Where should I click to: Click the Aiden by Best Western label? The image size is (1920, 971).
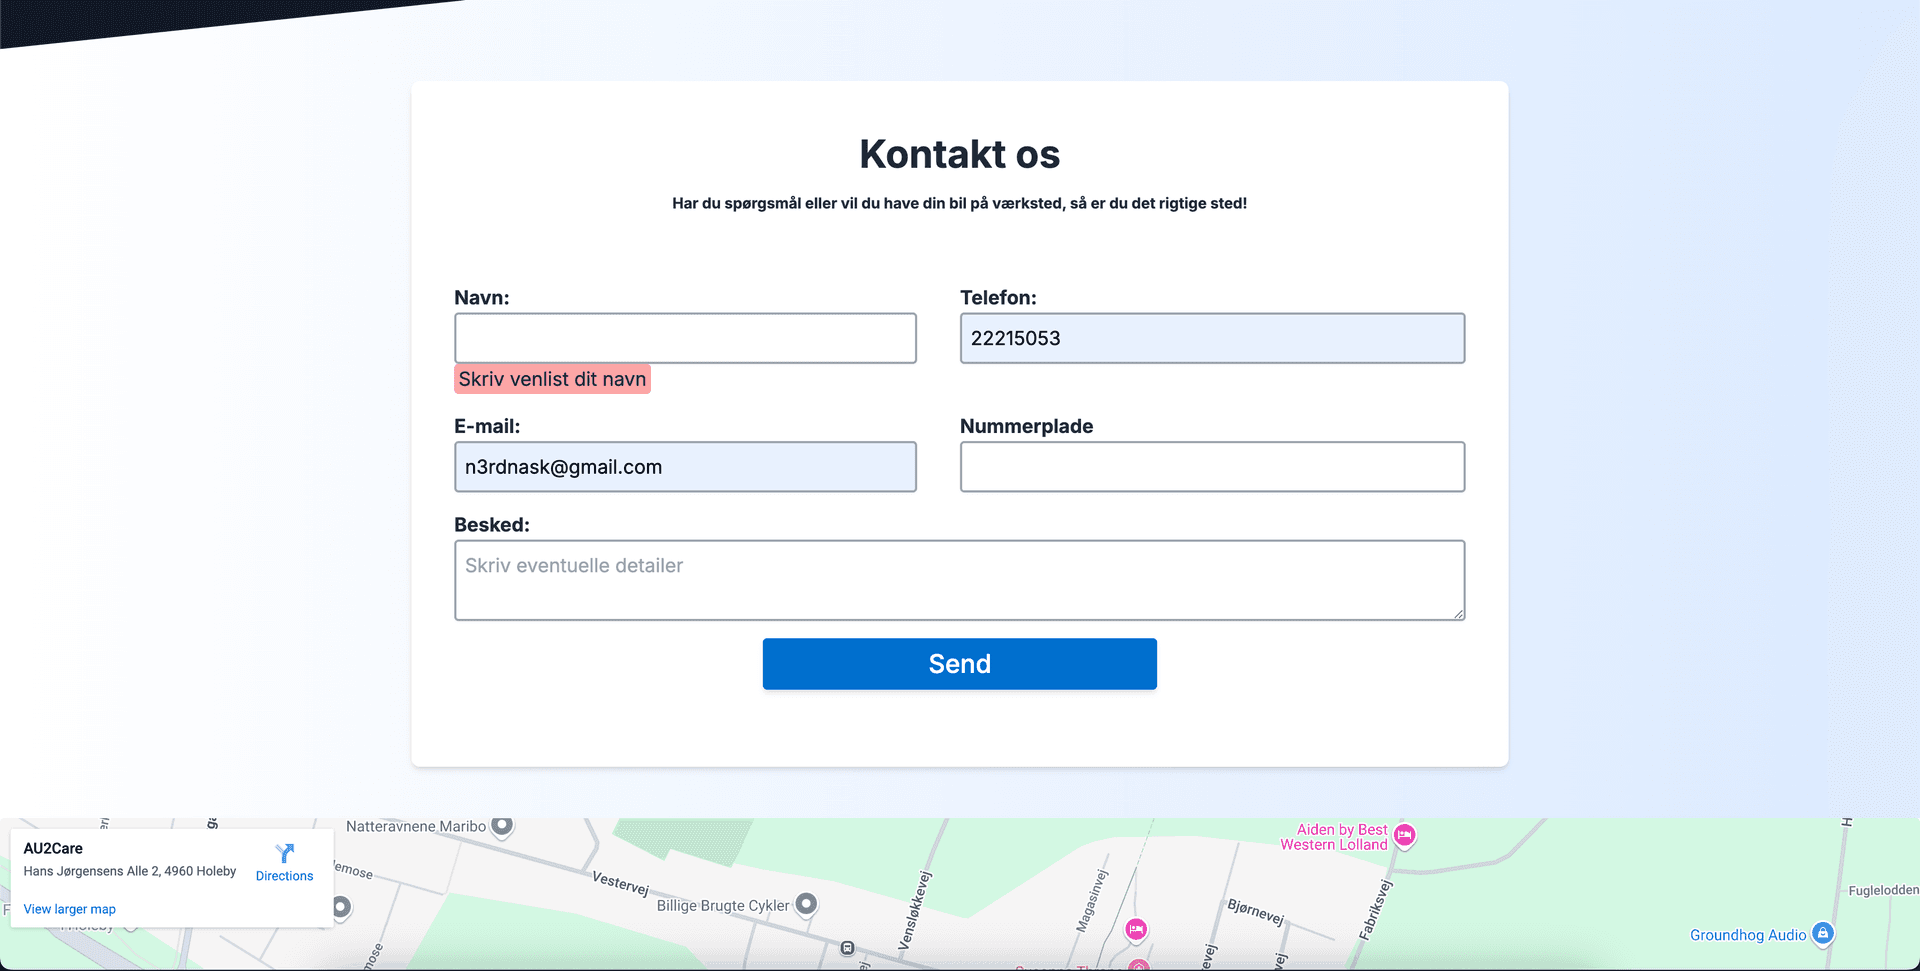pos(1334,837)
